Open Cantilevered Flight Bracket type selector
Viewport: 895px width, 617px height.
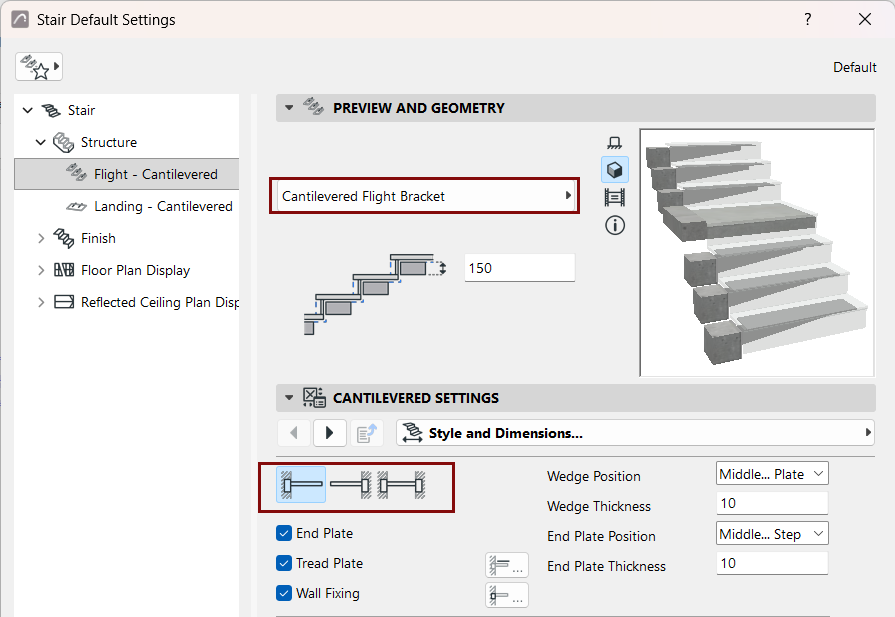click(425, 196)
